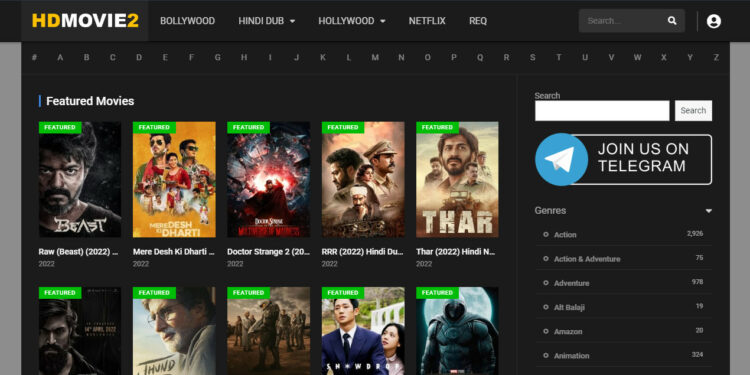750x375 pixels.
Task: Open the Mere Desh Ki Dharti poster
Action: point(174,179)
